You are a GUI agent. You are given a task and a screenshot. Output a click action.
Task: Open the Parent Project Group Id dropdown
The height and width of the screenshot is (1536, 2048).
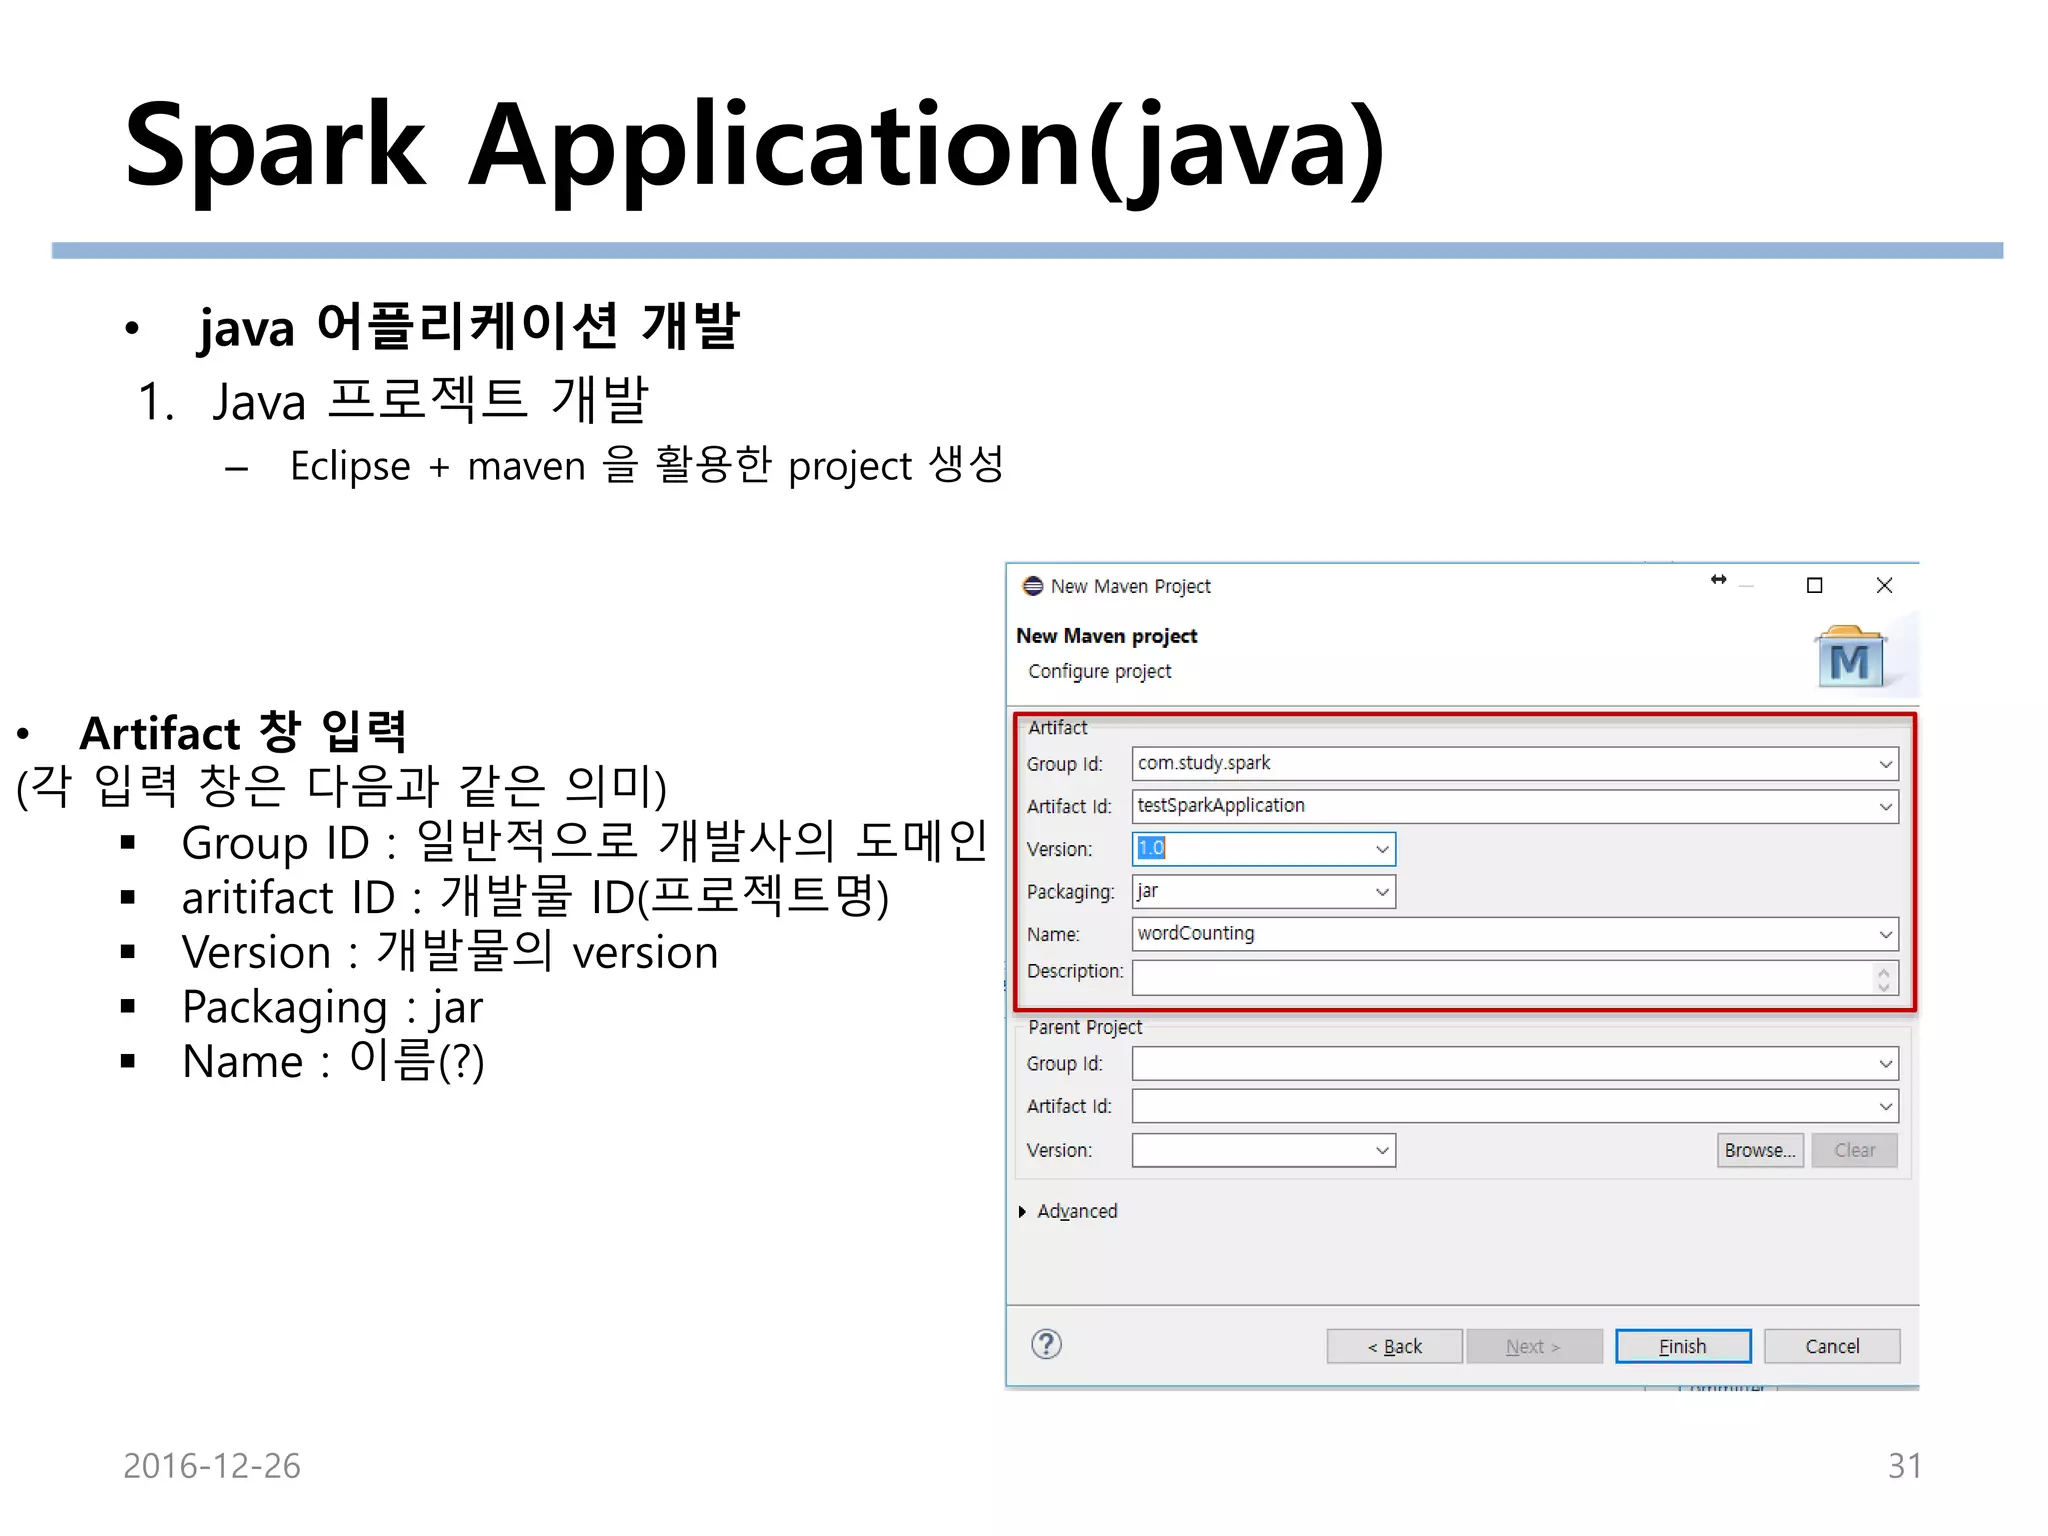click(x=1885, y=1064)
